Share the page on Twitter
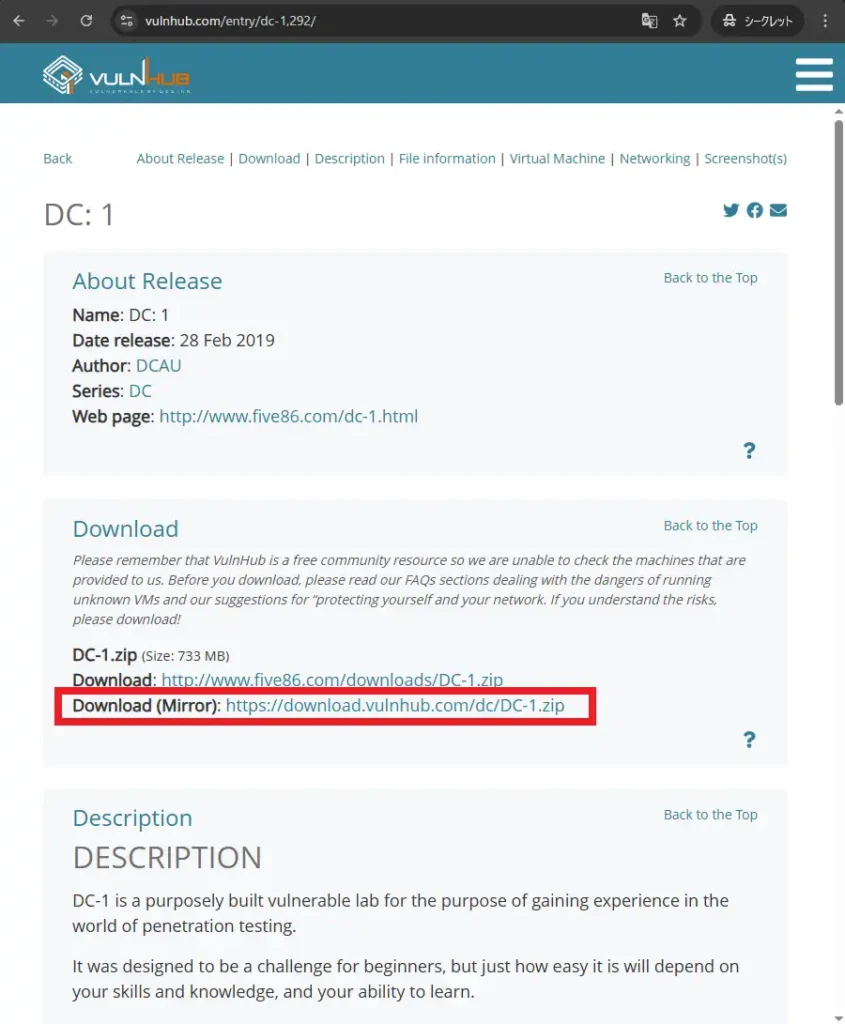Image resolution: width=845 pixels, height=1024 pixels. pos(731,210)
